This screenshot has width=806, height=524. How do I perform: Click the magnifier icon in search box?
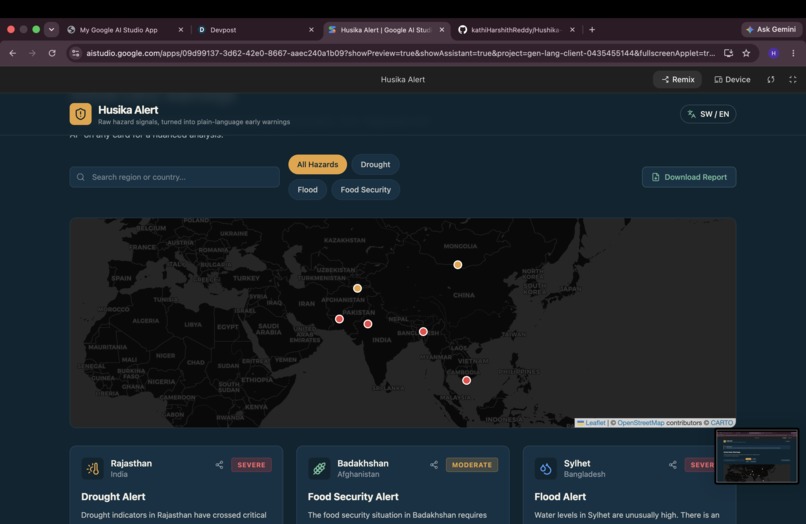pyautogui.click(x=81, y=177)
